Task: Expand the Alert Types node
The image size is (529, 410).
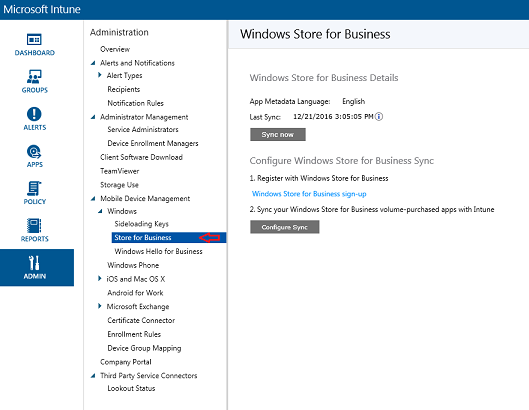Action: pyautogui.click(x=100, y=75)
